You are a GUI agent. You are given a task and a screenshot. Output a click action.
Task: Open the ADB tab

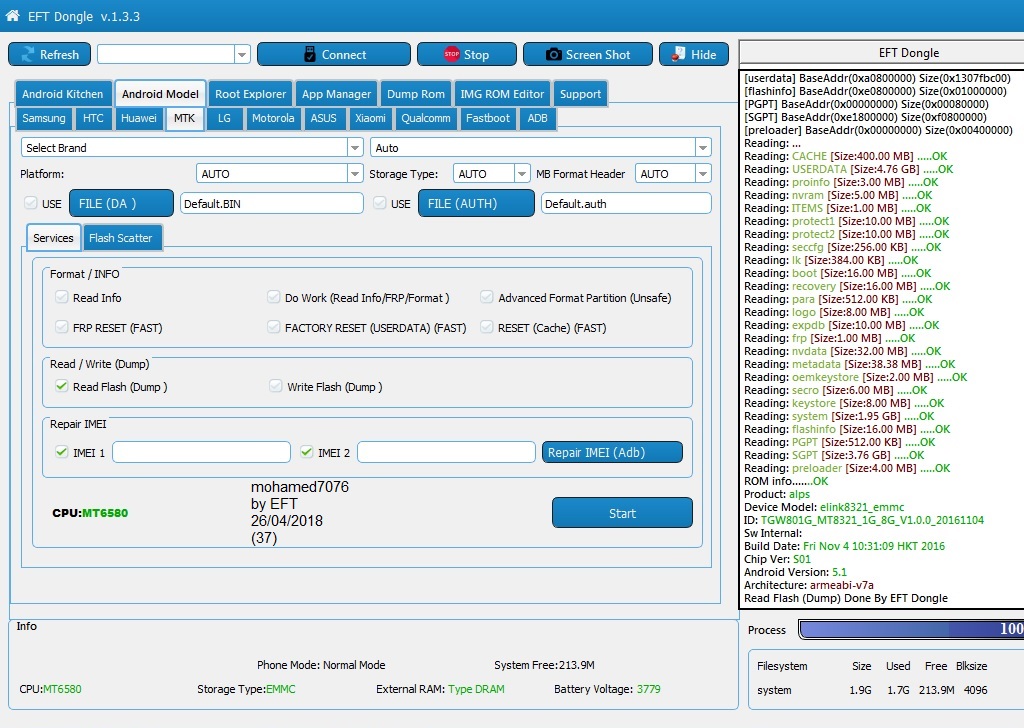pos(537,118)
